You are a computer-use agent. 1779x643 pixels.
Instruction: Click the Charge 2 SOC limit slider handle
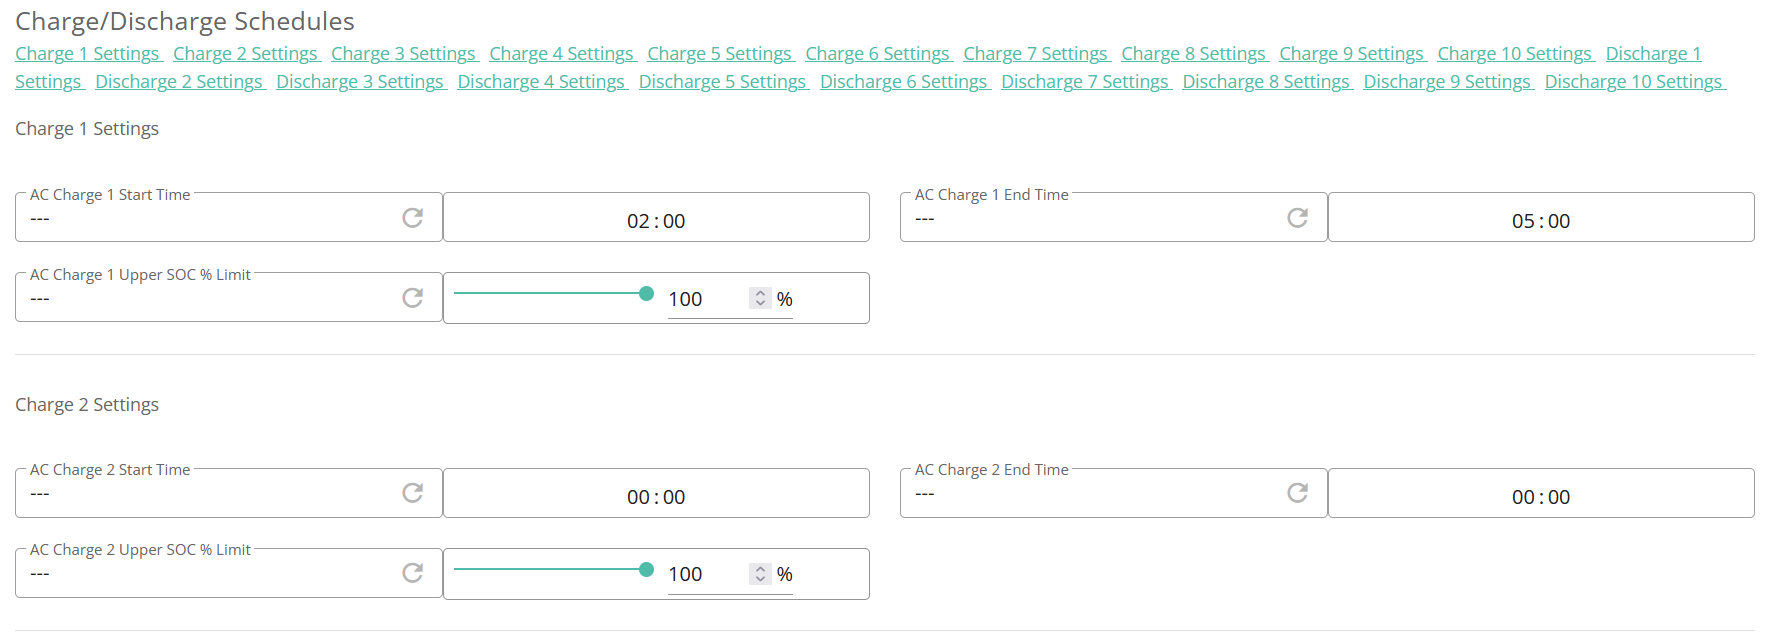[646, 569]
